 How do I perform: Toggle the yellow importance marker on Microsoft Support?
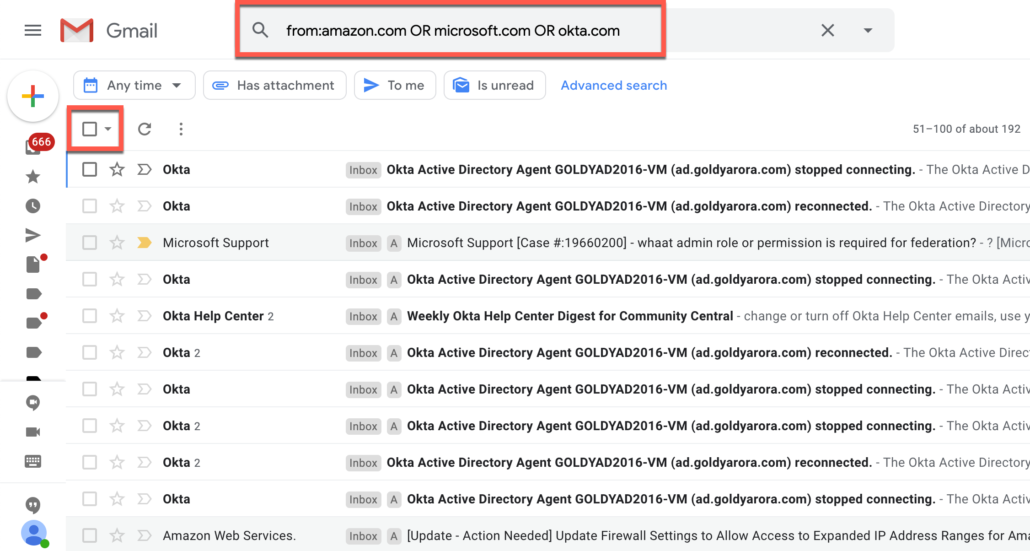[x=145, y=243]
